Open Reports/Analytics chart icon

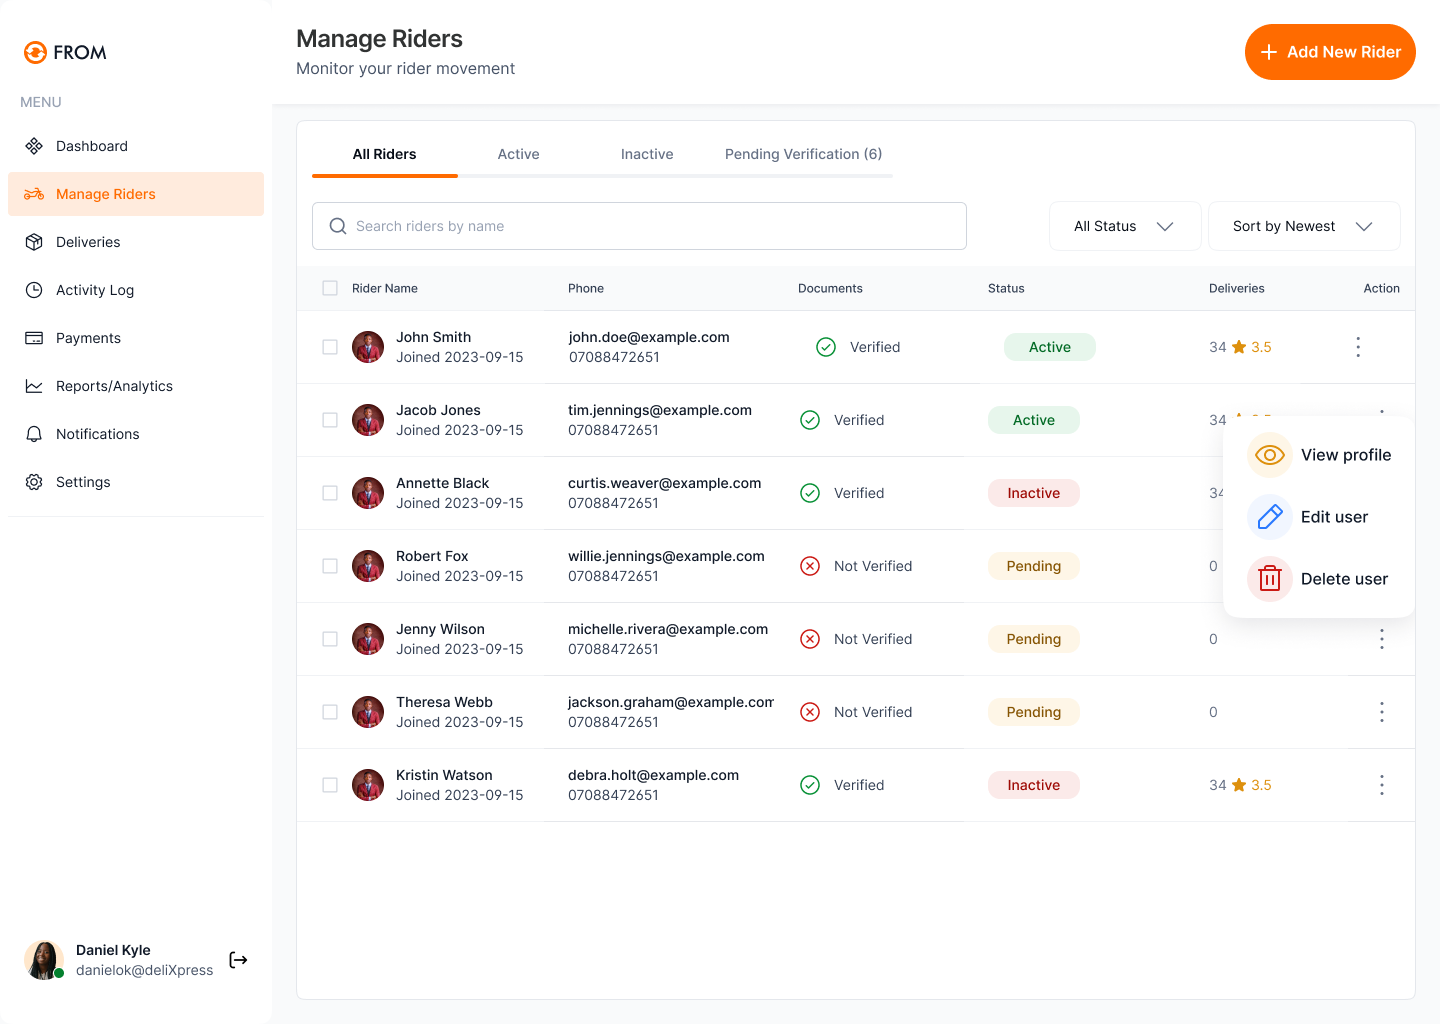click(x=34, y=386)
